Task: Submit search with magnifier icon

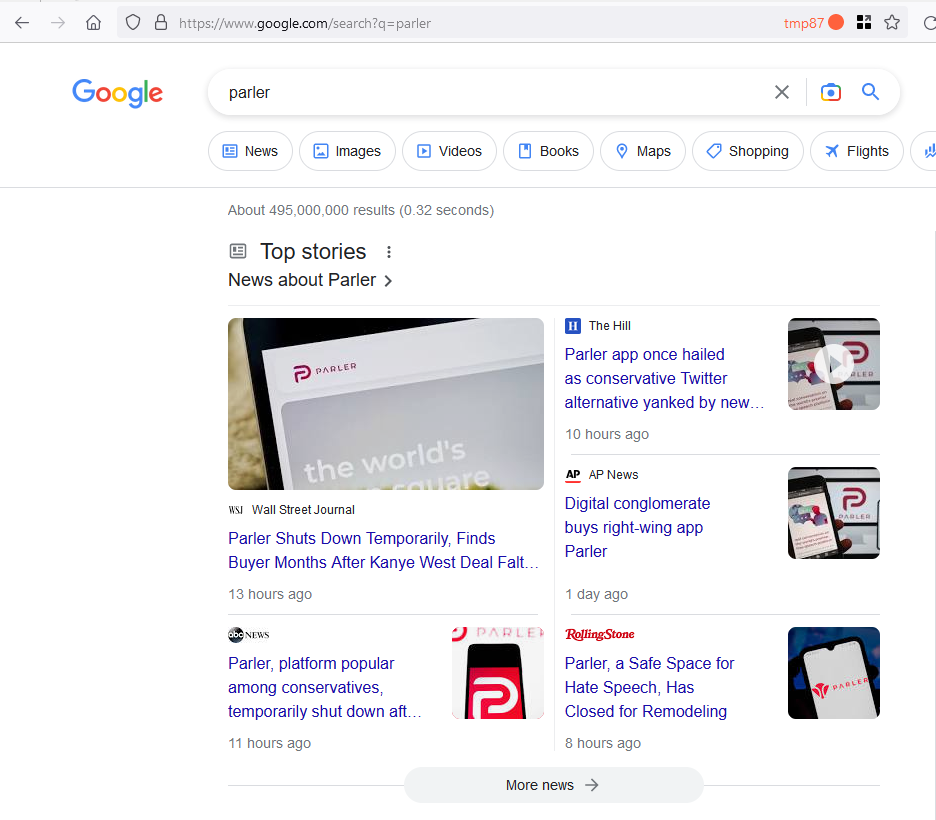Action: click(x=870, y=91)
